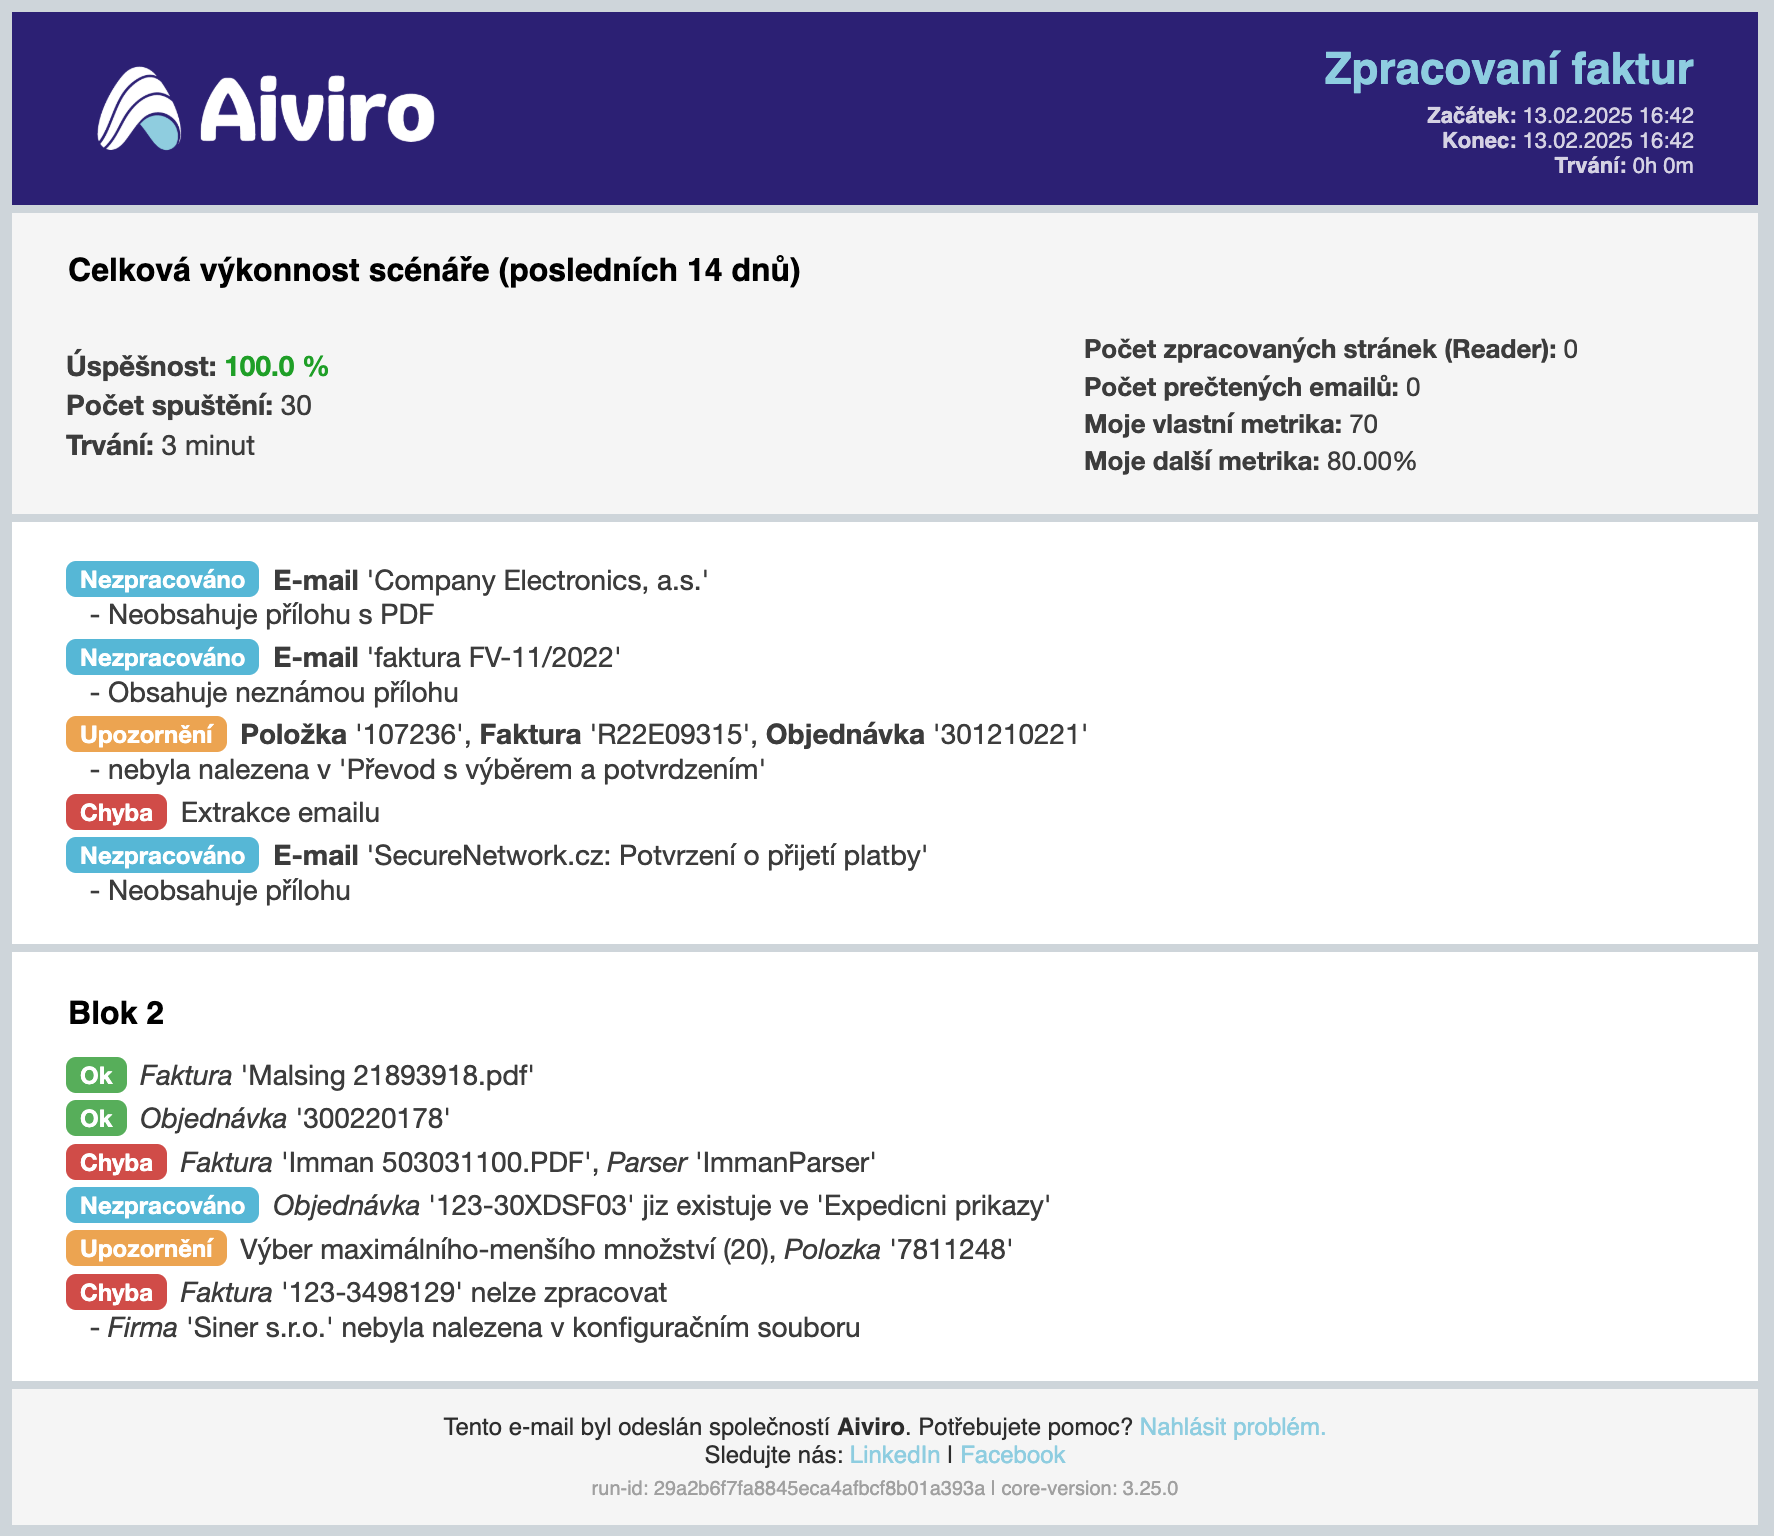Click the Aiviro logo in the header

(266, 109)
